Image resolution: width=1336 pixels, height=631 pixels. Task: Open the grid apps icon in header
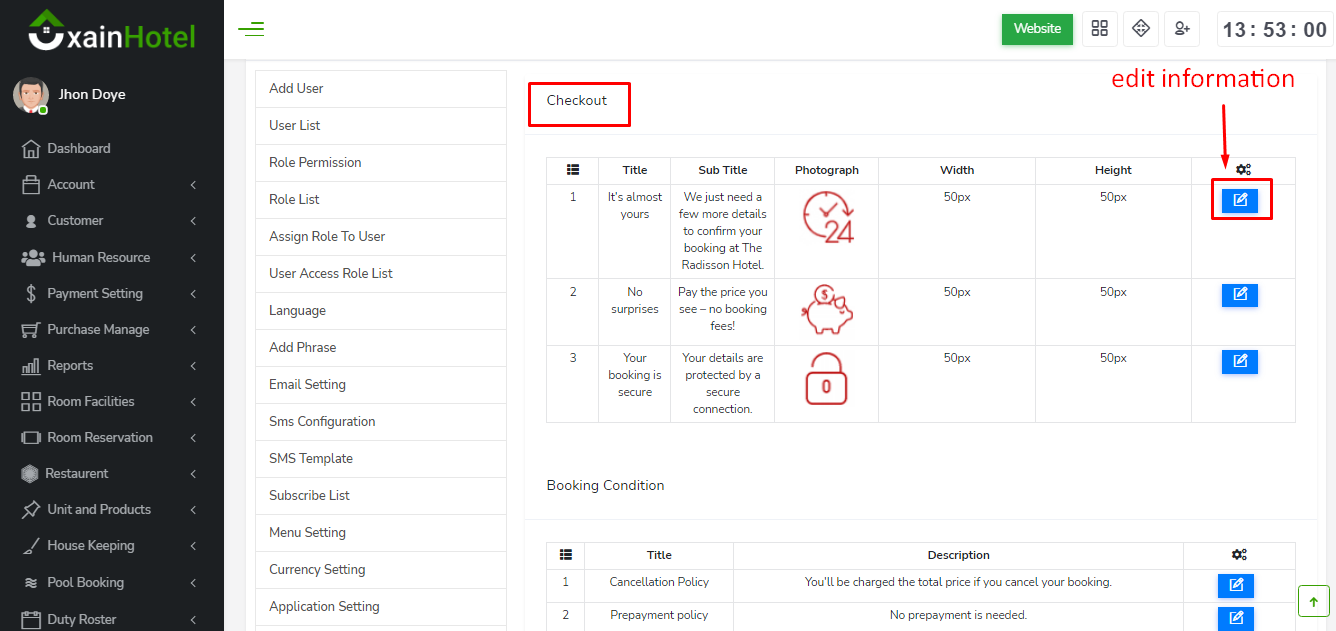(x=1100, y=29)
